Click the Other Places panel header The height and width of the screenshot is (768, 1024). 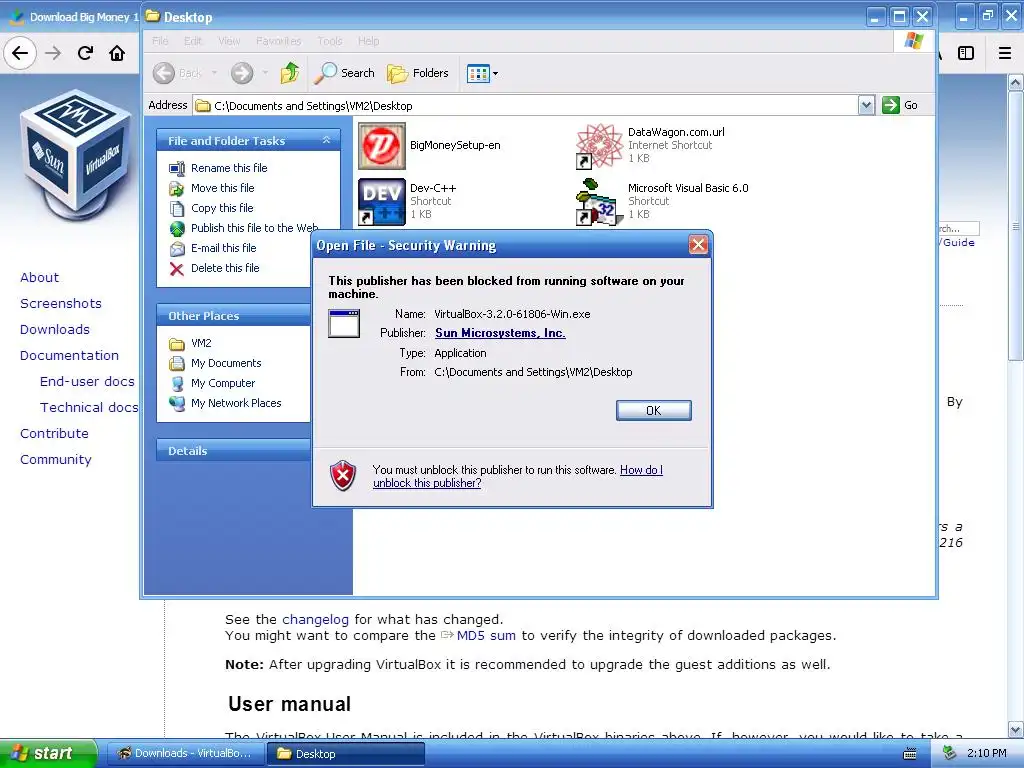[234, 315]
